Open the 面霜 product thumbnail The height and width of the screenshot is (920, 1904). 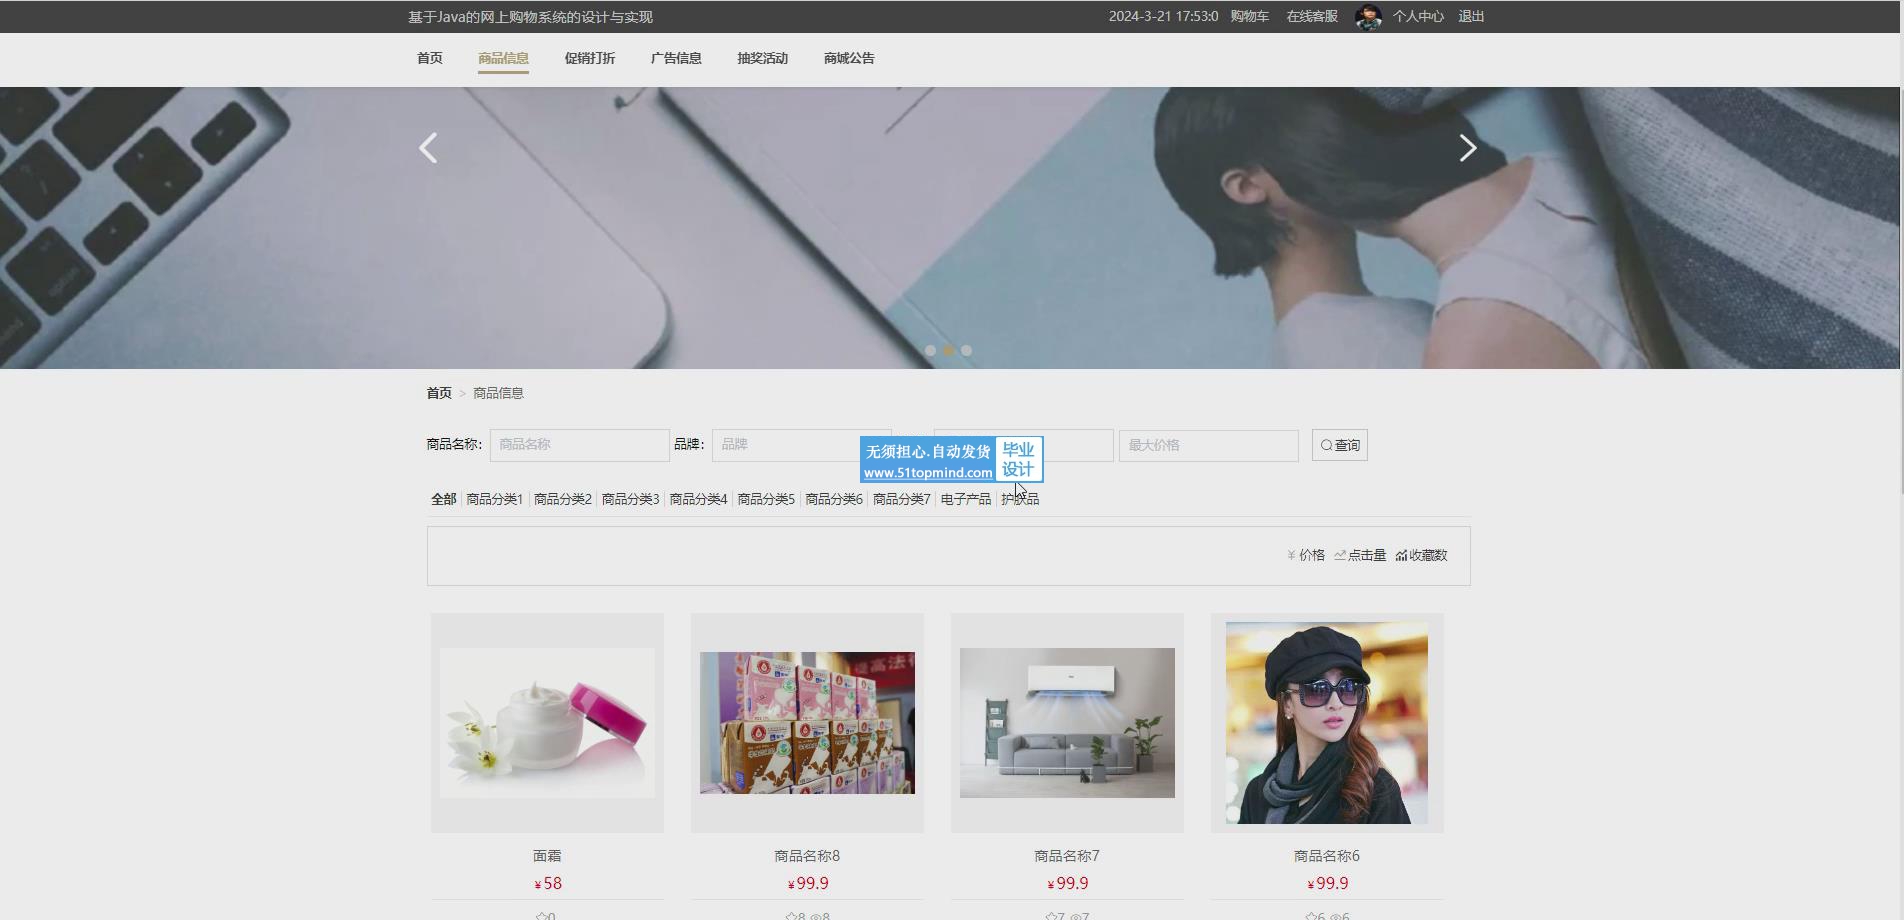pos(547,722)
